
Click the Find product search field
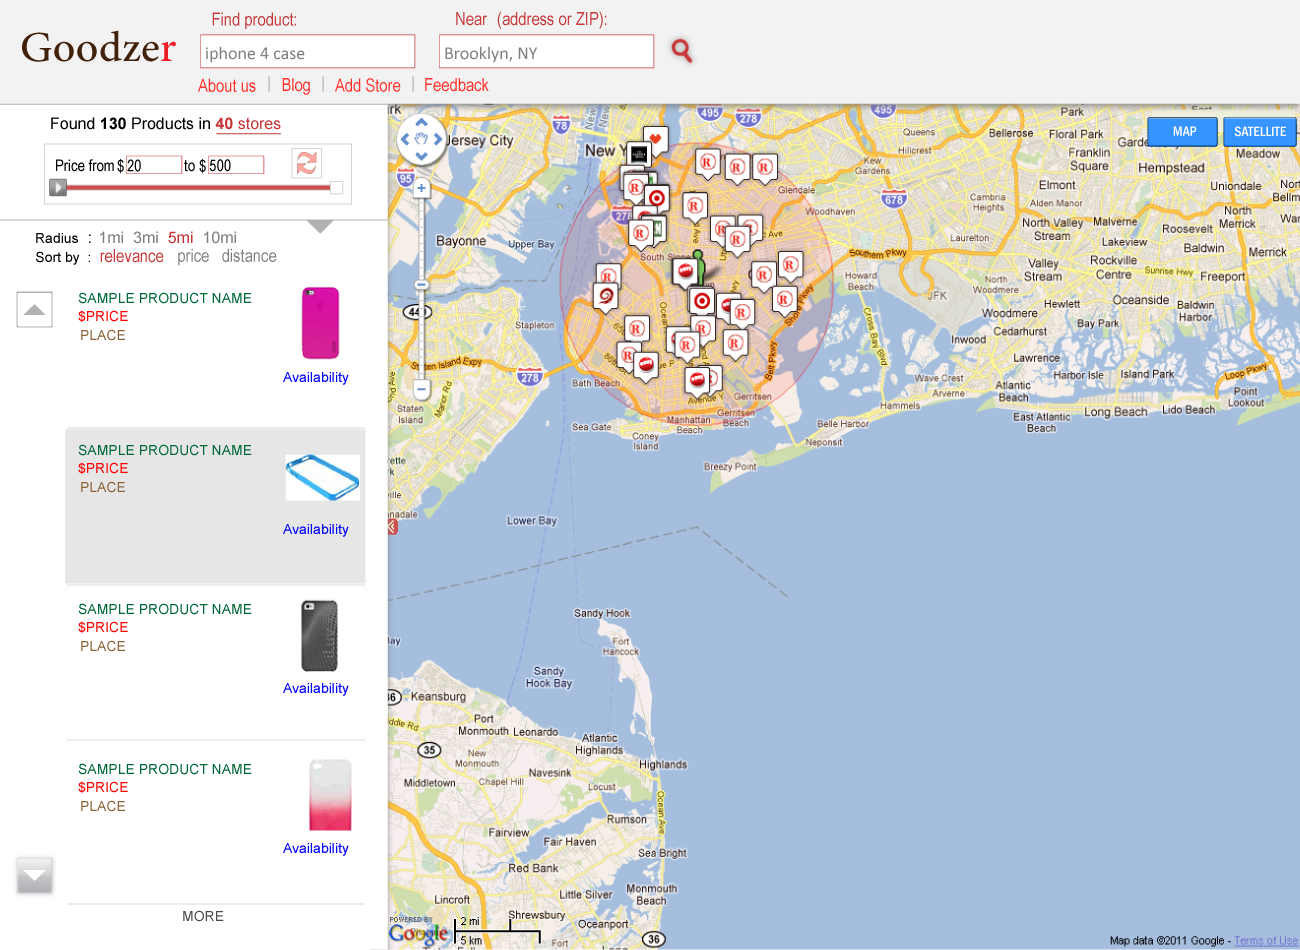[308, 52]
